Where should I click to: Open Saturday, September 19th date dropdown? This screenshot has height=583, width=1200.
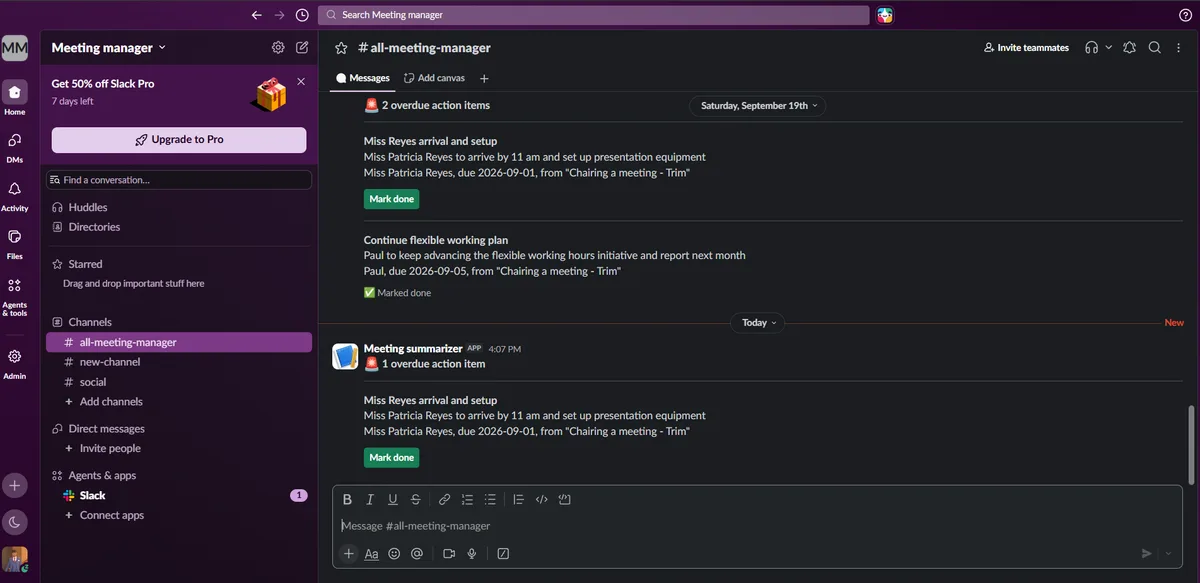(x=758, y=105)
